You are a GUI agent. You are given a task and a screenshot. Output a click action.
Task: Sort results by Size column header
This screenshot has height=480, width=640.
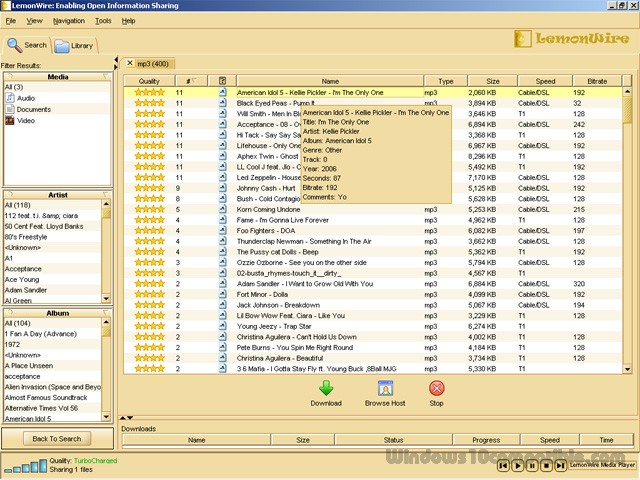pos(493,81)
